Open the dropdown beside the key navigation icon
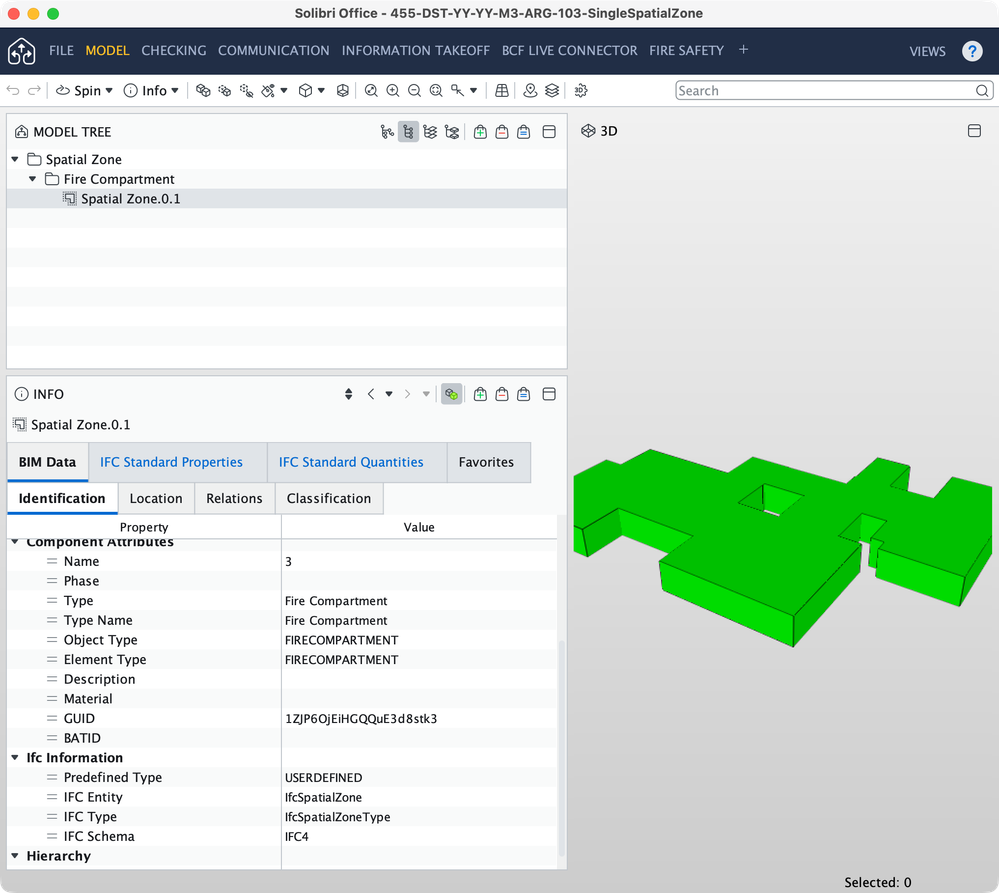The width and height of the screenshot is (999, 893). tap(473, 90)
